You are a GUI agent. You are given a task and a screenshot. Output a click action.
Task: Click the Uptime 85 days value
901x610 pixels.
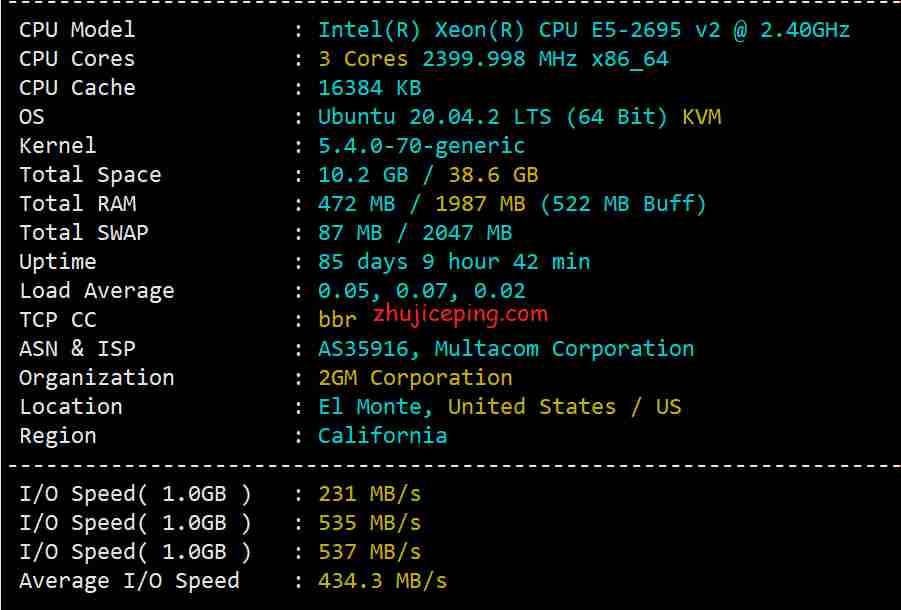[454, 262]
